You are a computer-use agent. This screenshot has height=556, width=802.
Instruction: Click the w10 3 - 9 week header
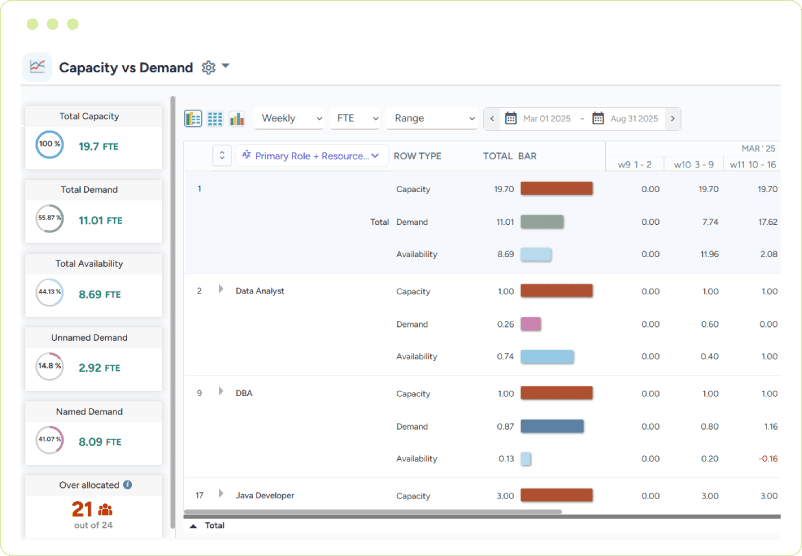694,165
